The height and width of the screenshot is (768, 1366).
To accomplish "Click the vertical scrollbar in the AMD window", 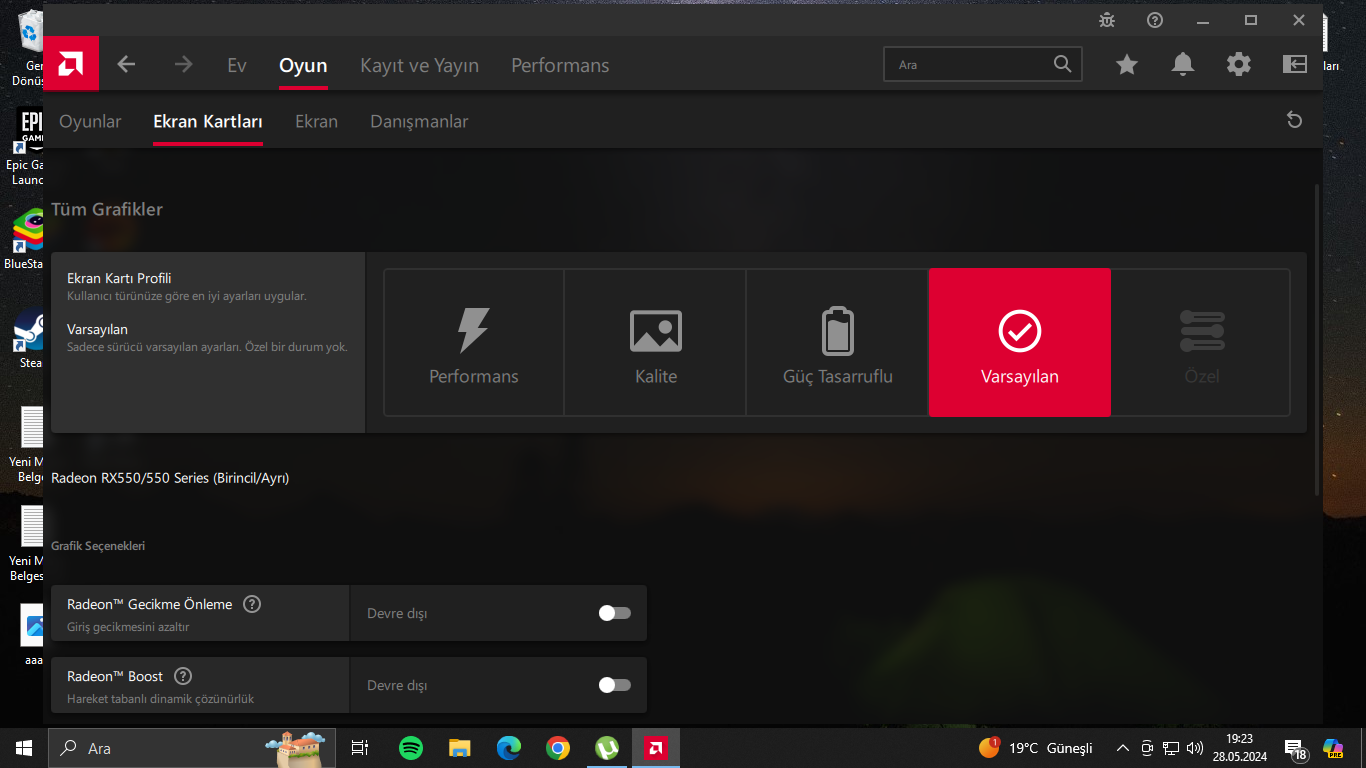I will 1316,340.
